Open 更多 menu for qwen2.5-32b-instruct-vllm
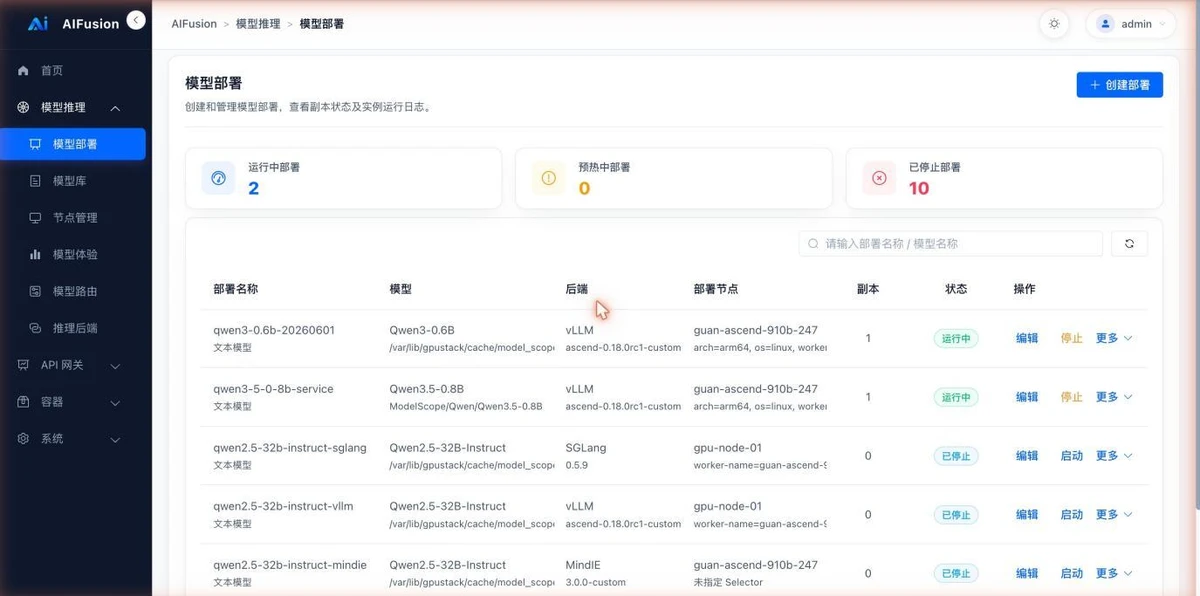This screenshot has width=1200, height=596. coord(1114,515)
